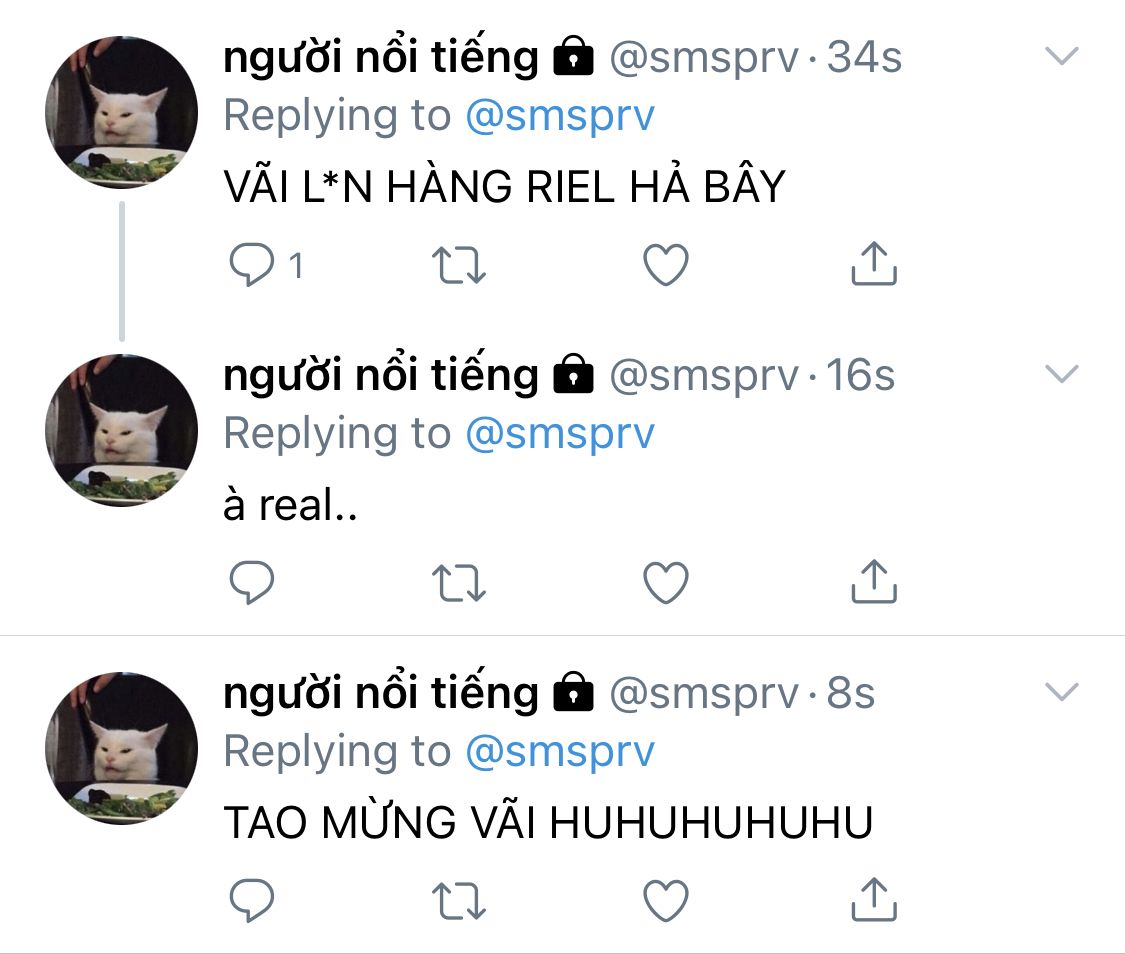1125x954 pixels.
Task: Retweet the 'à real..' tweet
Action: 458,582
